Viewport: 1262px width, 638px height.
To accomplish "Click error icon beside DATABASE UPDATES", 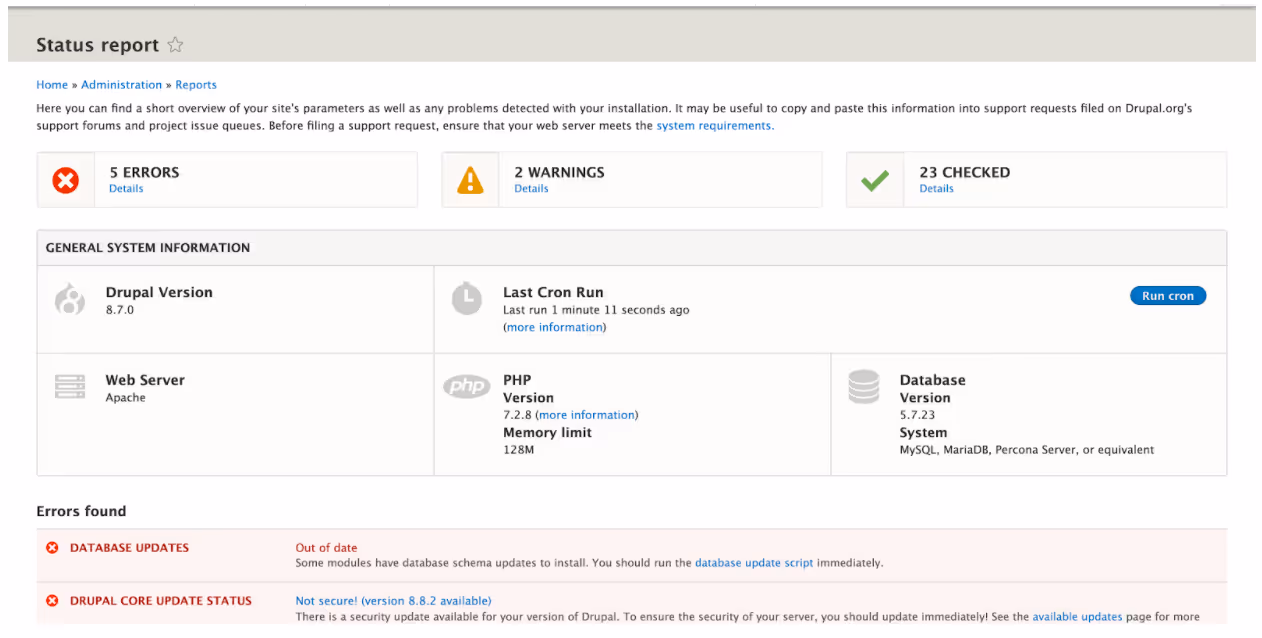I will pos(52,548).
